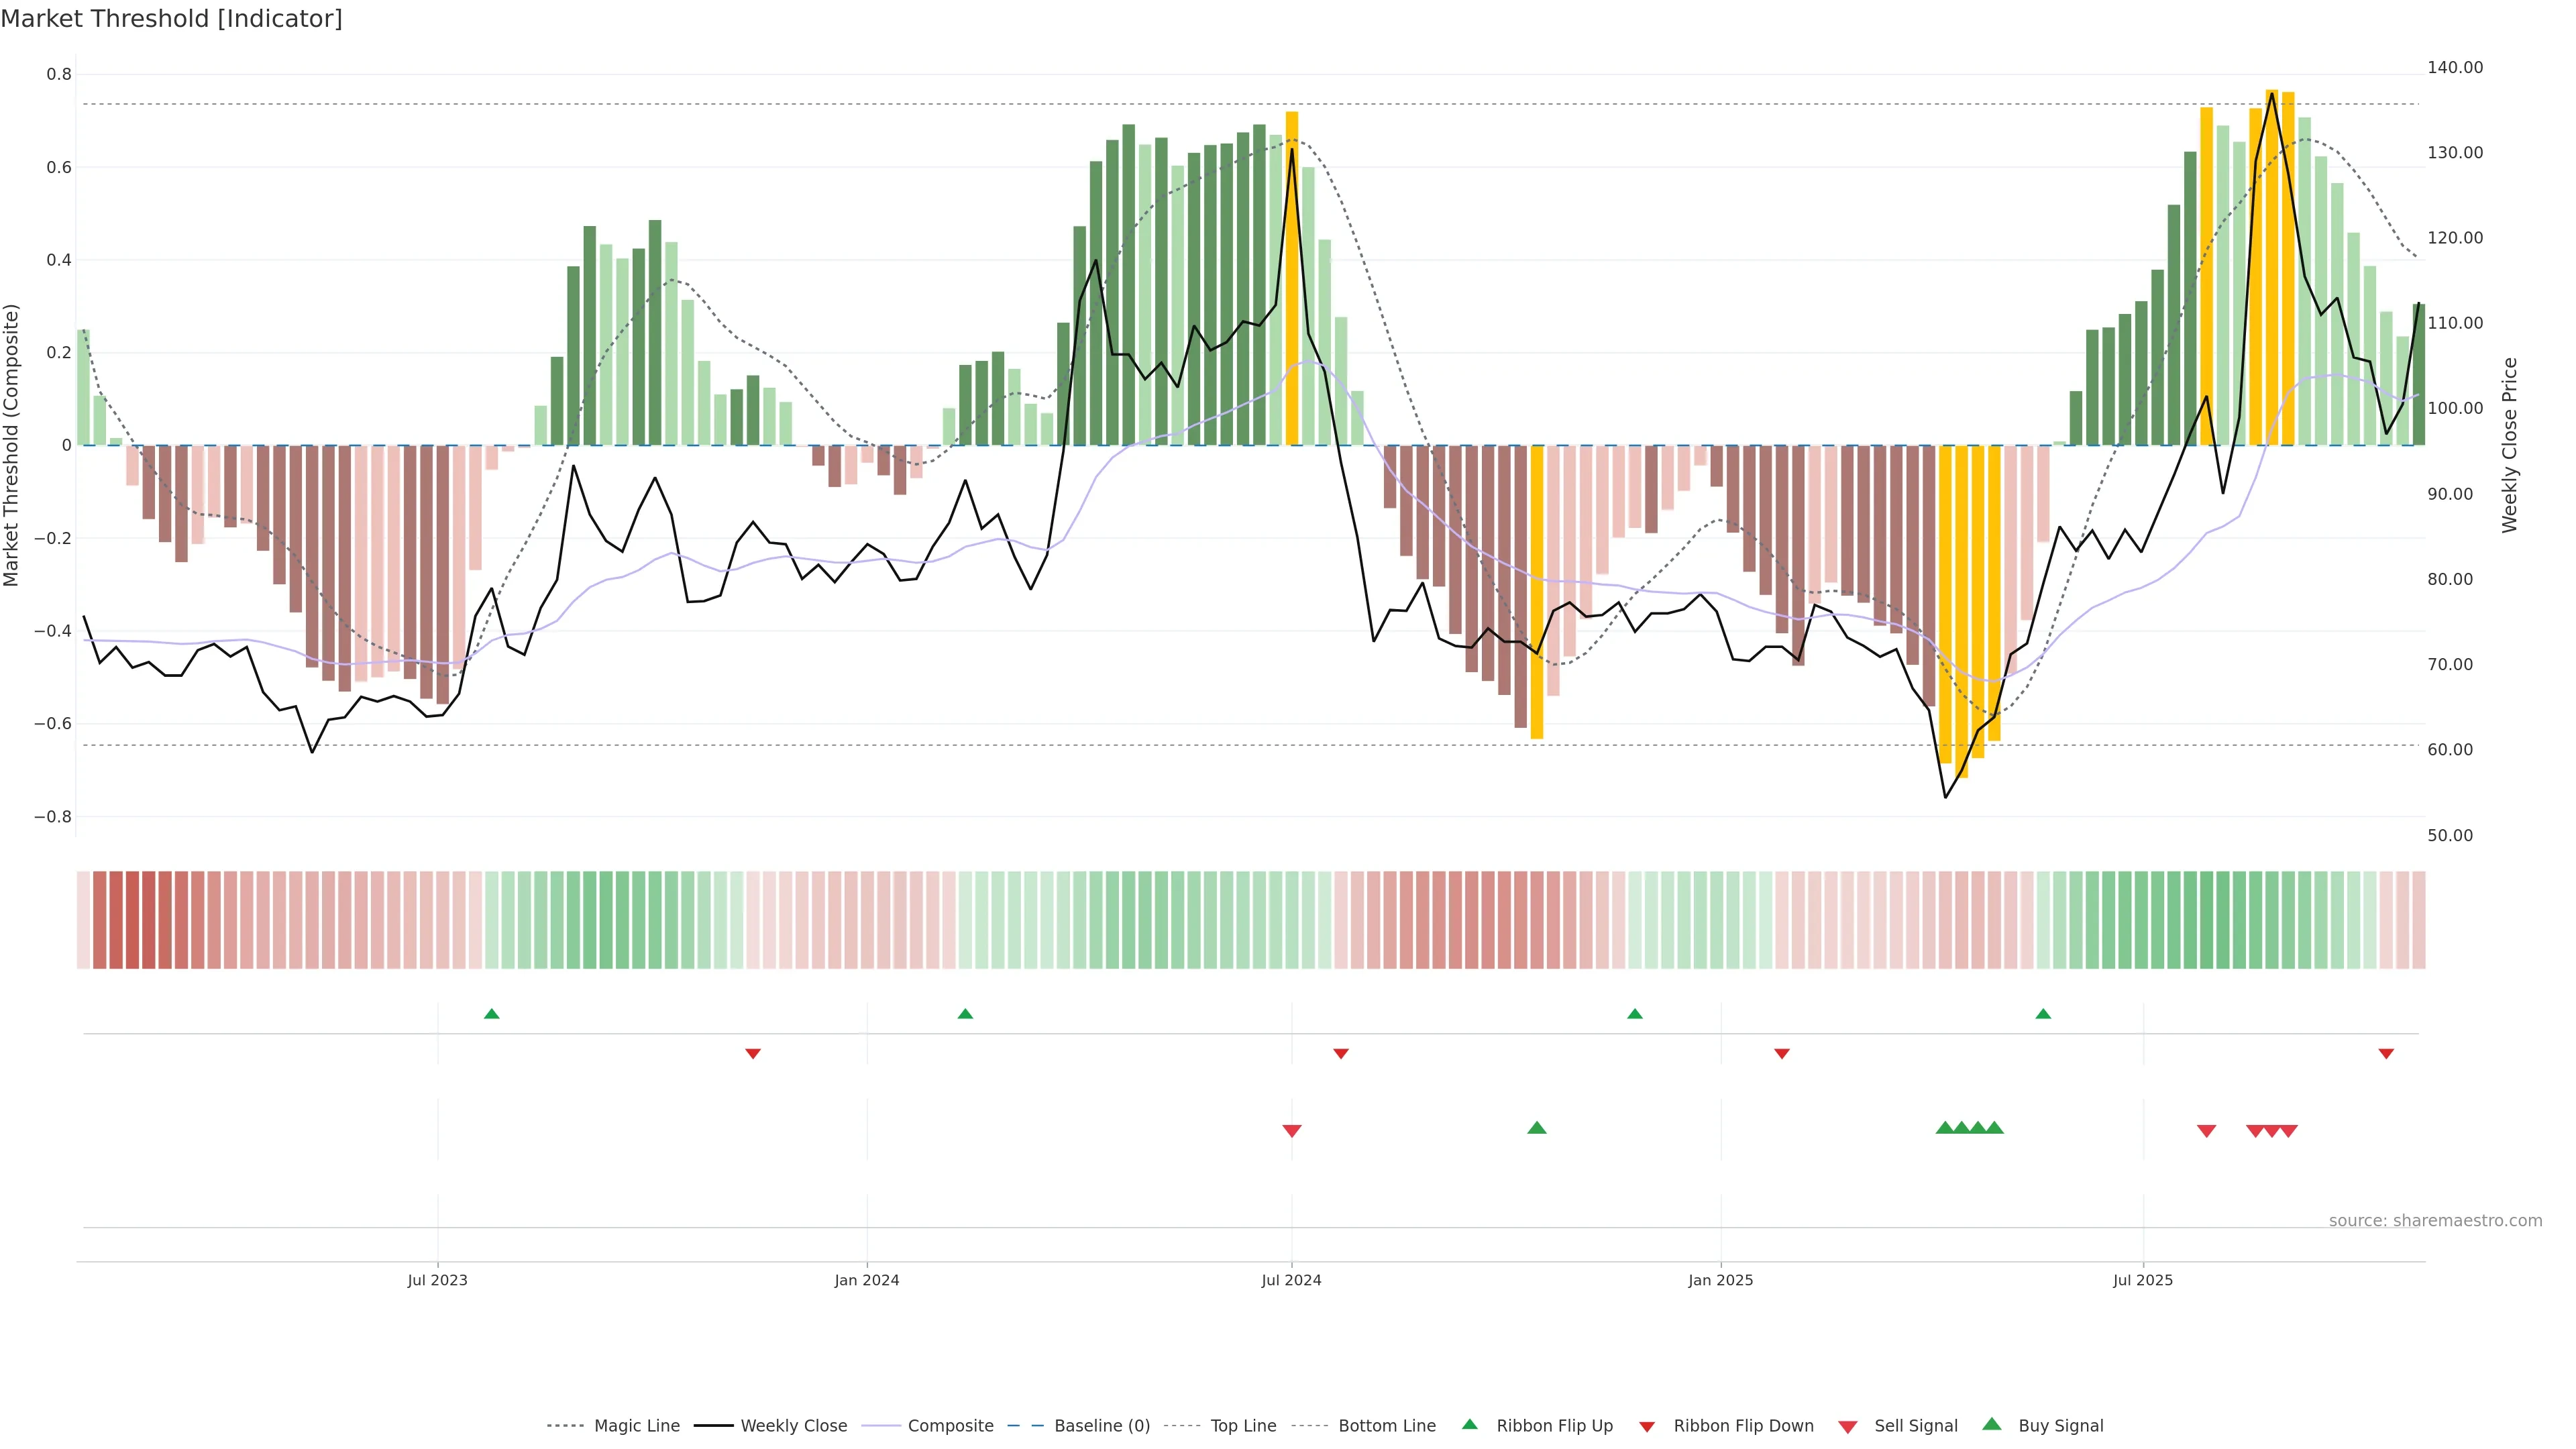Click the Buy Signal legend icon
The height and width of the screenshot is (1449, 2576).
coord(1991,1424)
